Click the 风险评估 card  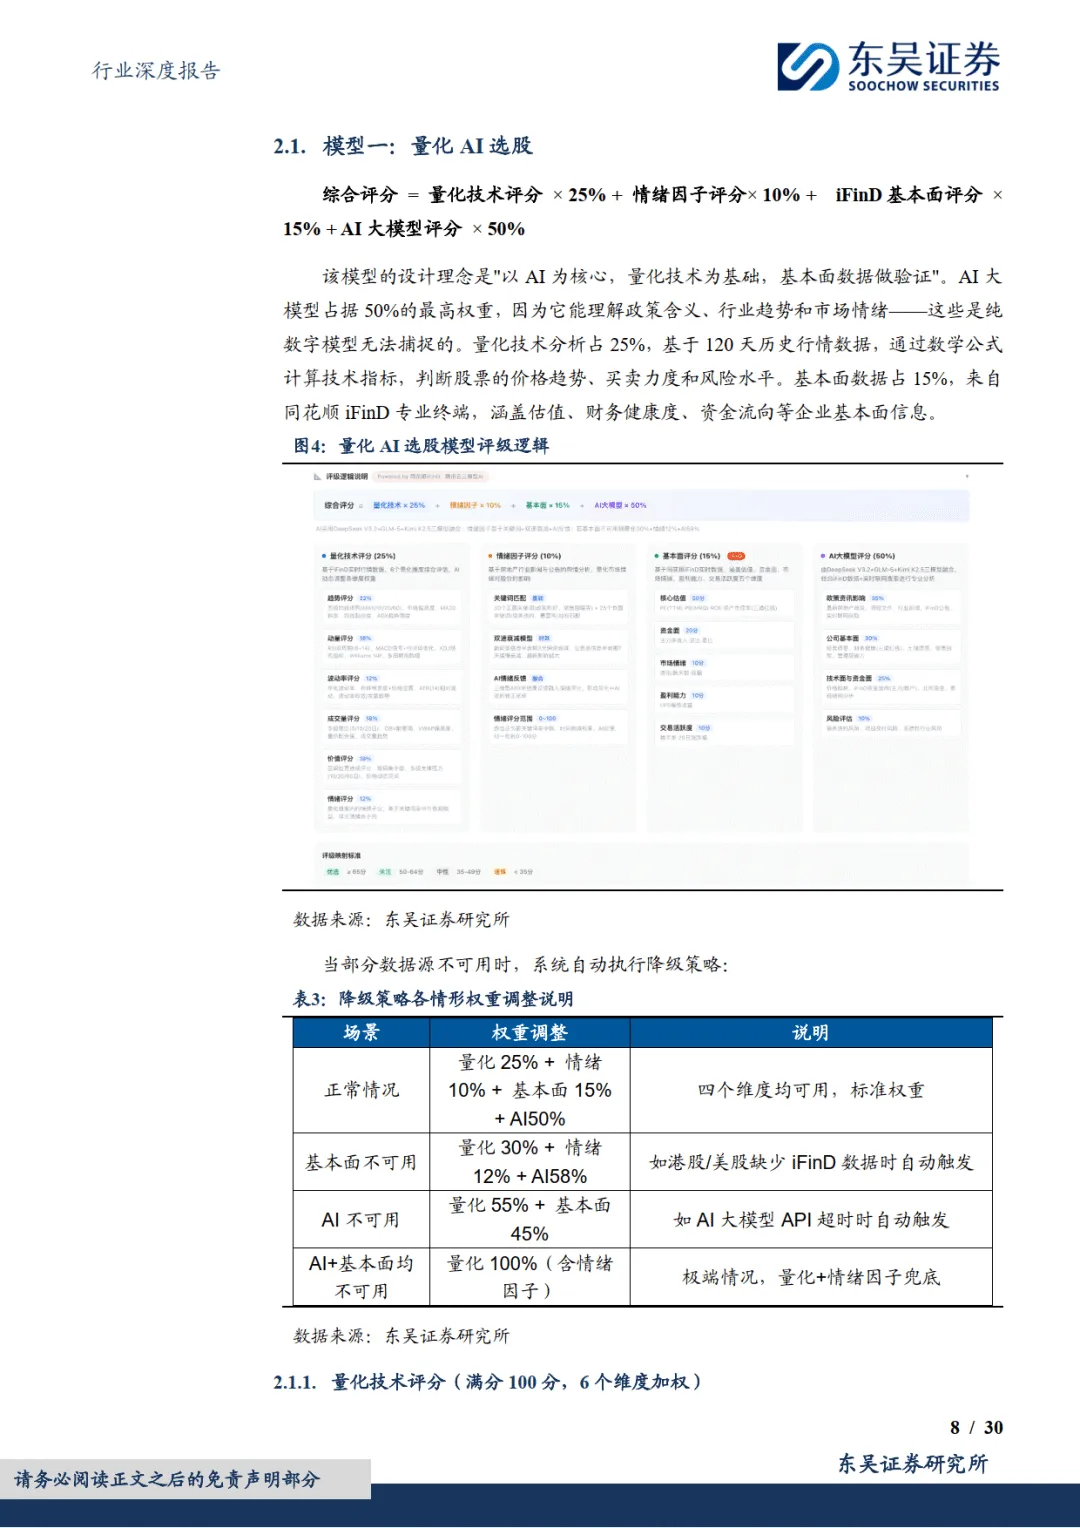click(x=892, y=724)
